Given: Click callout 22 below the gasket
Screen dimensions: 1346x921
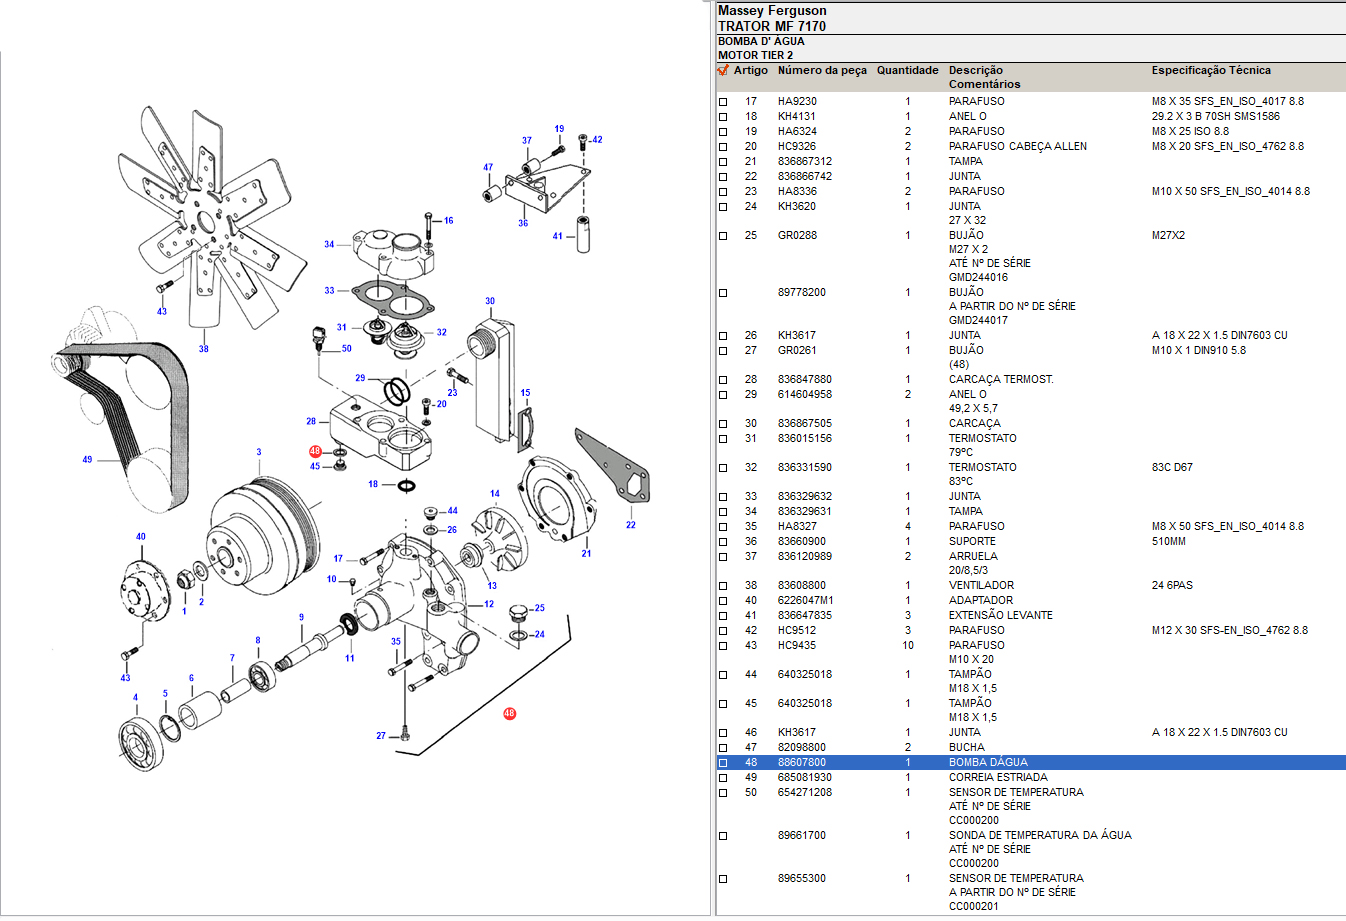Looking at the screenshot, I should pos(630,525).
